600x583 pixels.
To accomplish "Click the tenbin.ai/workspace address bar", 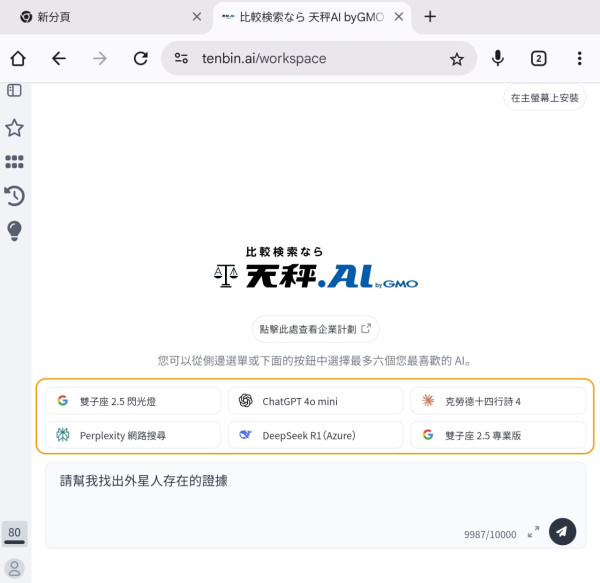I will [319, 59].
